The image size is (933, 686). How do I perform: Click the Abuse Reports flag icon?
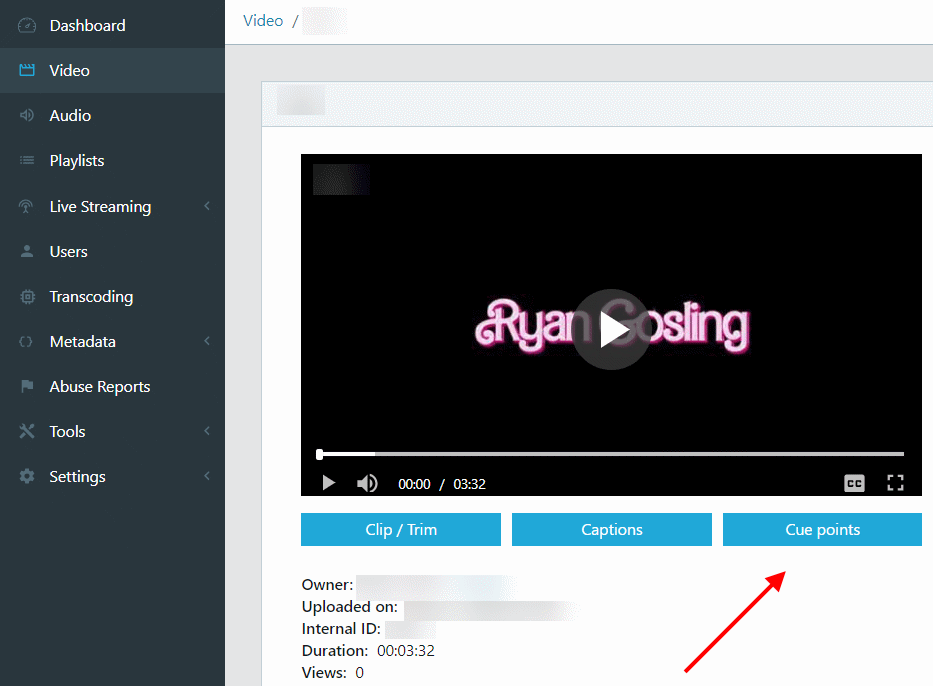tap(27, 386)
